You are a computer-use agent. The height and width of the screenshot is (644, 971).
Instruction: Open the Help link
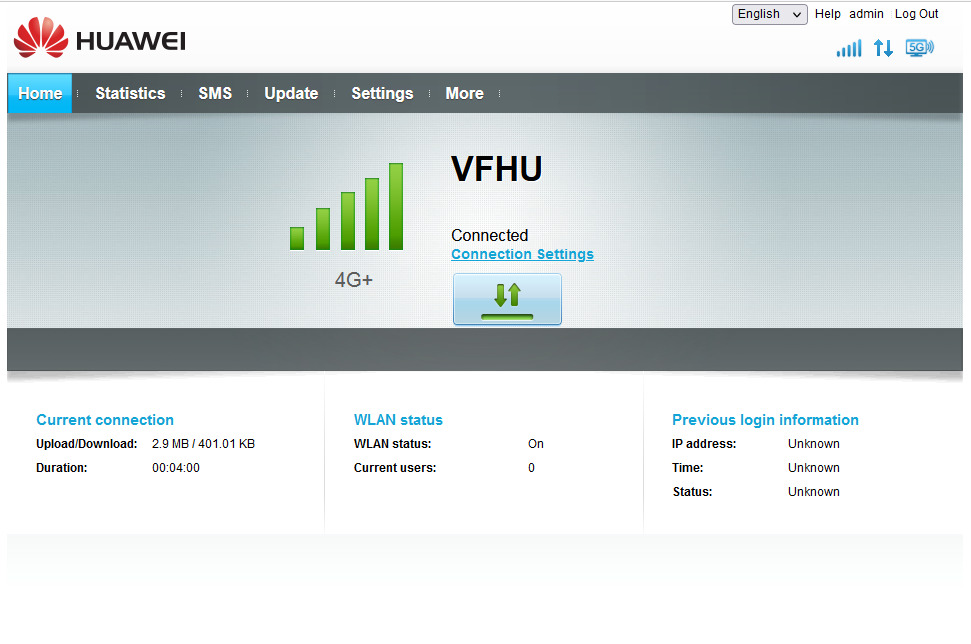[827, 14]
